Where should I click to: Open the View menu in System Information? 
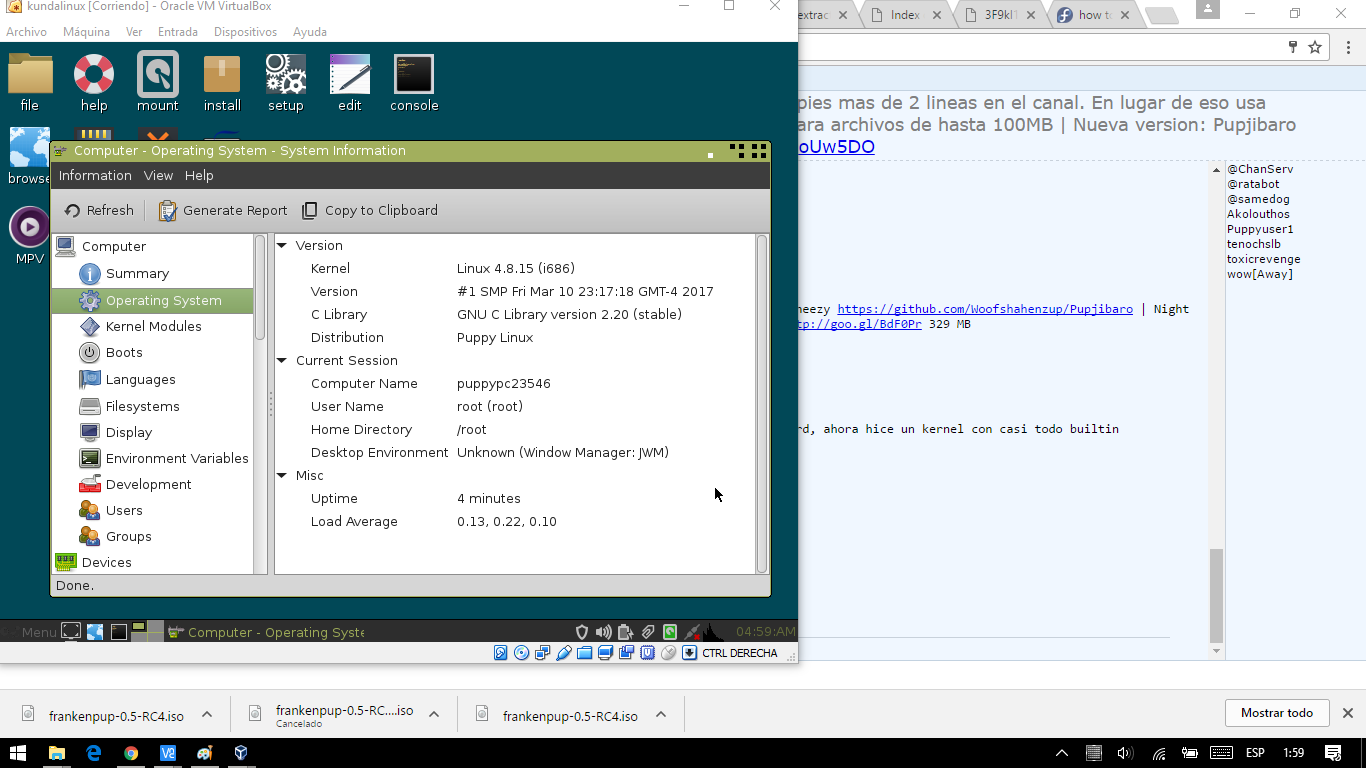tap(158, 175)
